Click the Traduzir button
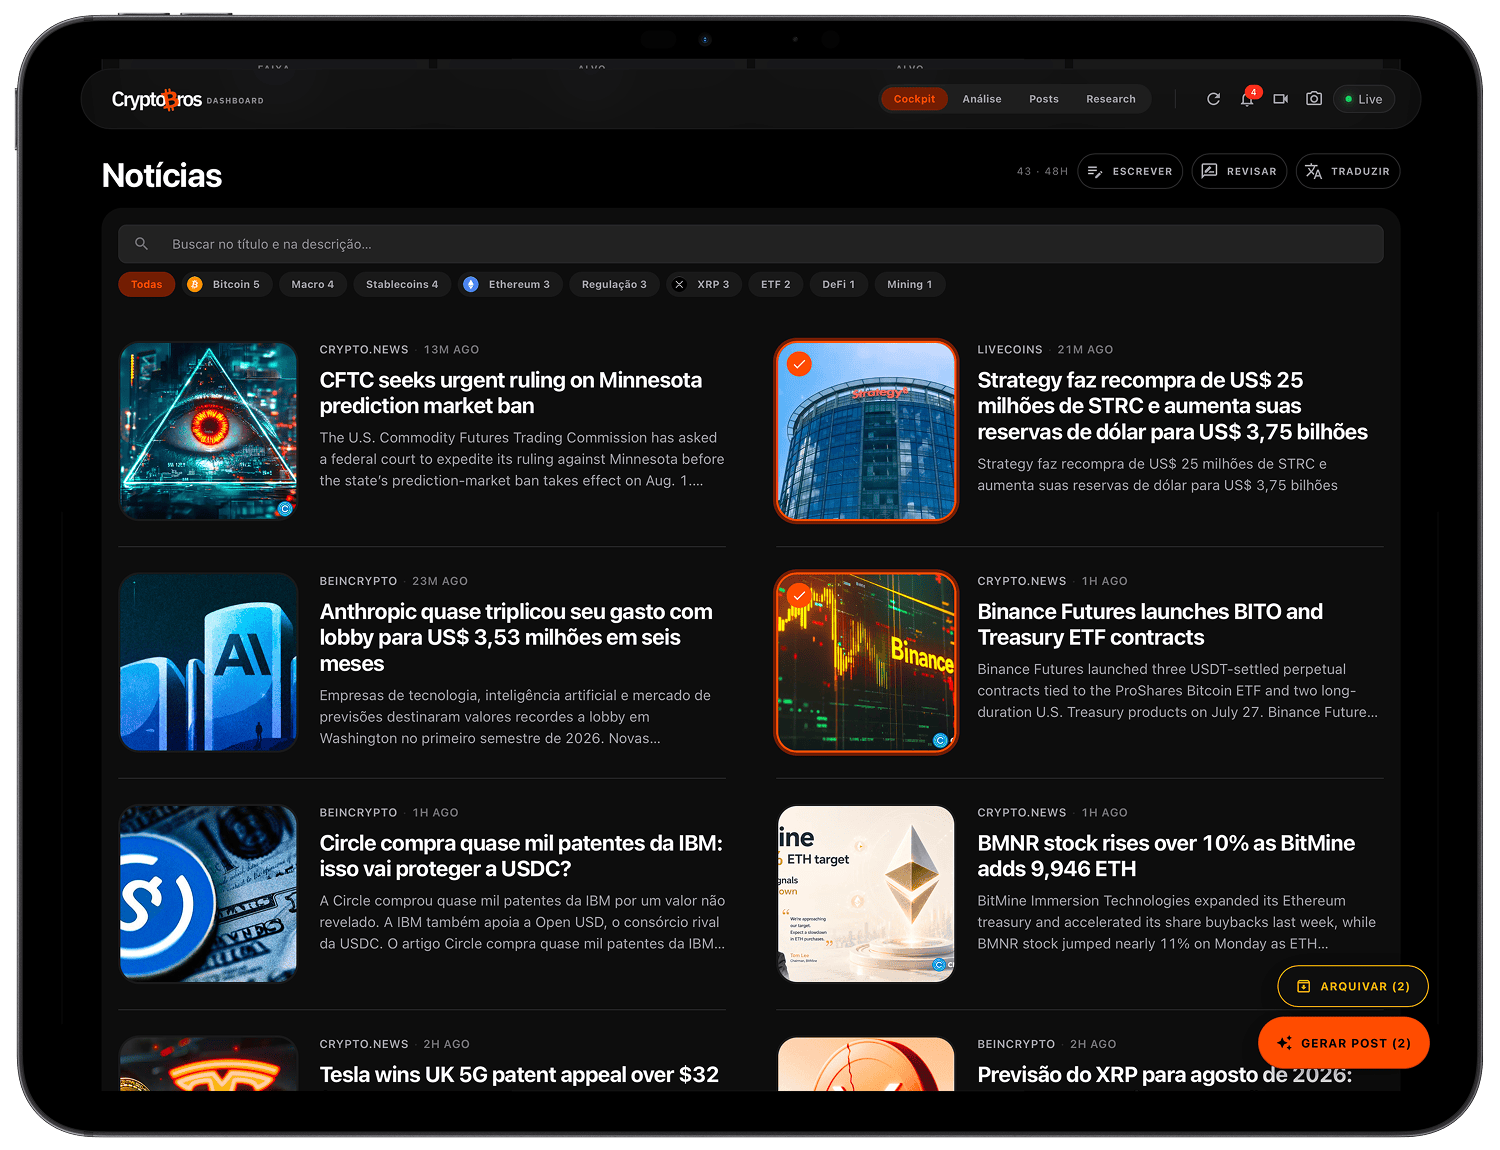 point(1348,171)
